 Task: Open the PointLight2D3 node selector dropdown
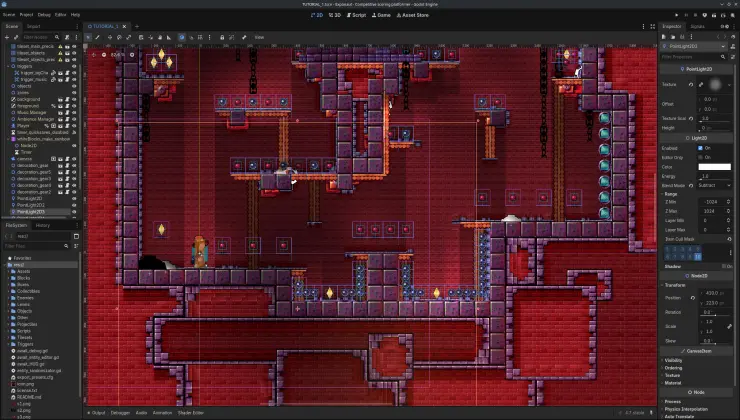pyautogui.click(x=694, y=46)
